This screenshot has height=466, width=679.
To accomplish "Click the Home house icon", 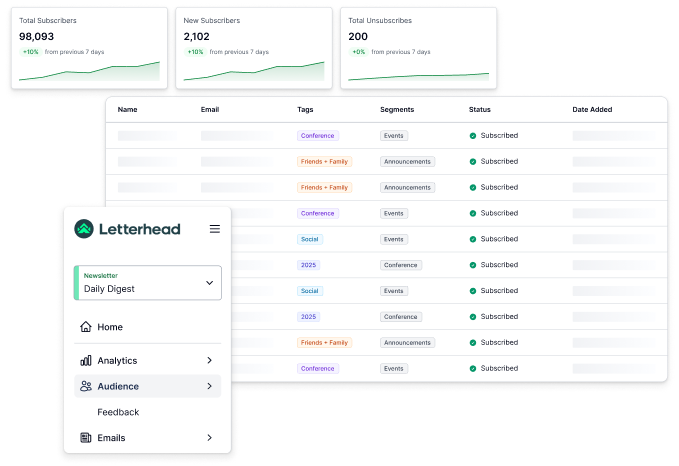I will [x=86, y=327].
